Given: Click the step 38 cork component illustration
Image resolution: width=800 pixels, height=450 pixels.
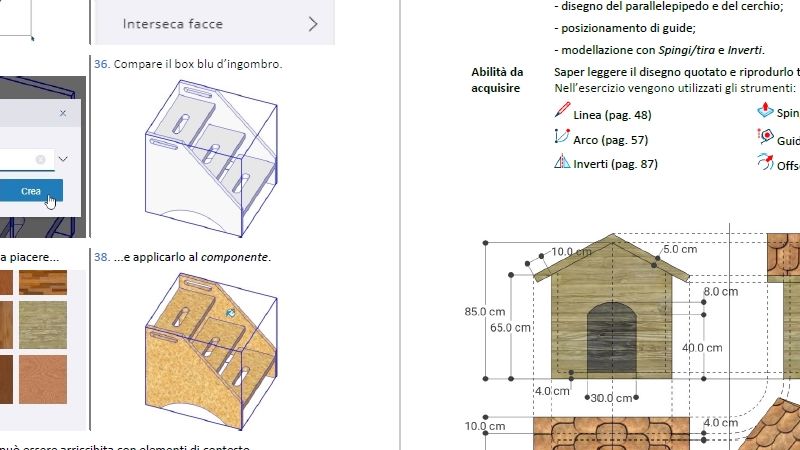Looking at the screenshot, I should [211, 351].
